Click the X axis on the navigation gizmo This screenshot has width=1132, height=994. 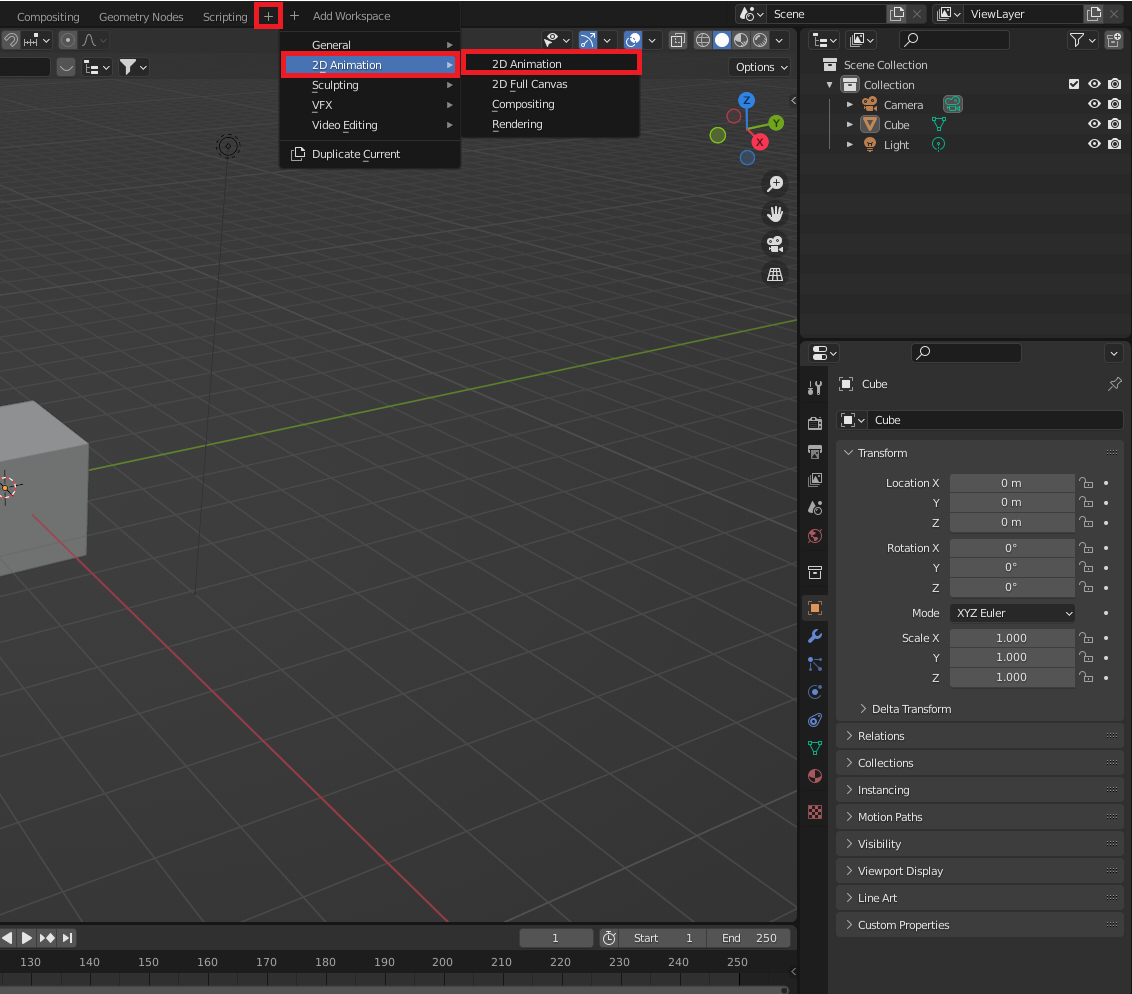[759, 142]
